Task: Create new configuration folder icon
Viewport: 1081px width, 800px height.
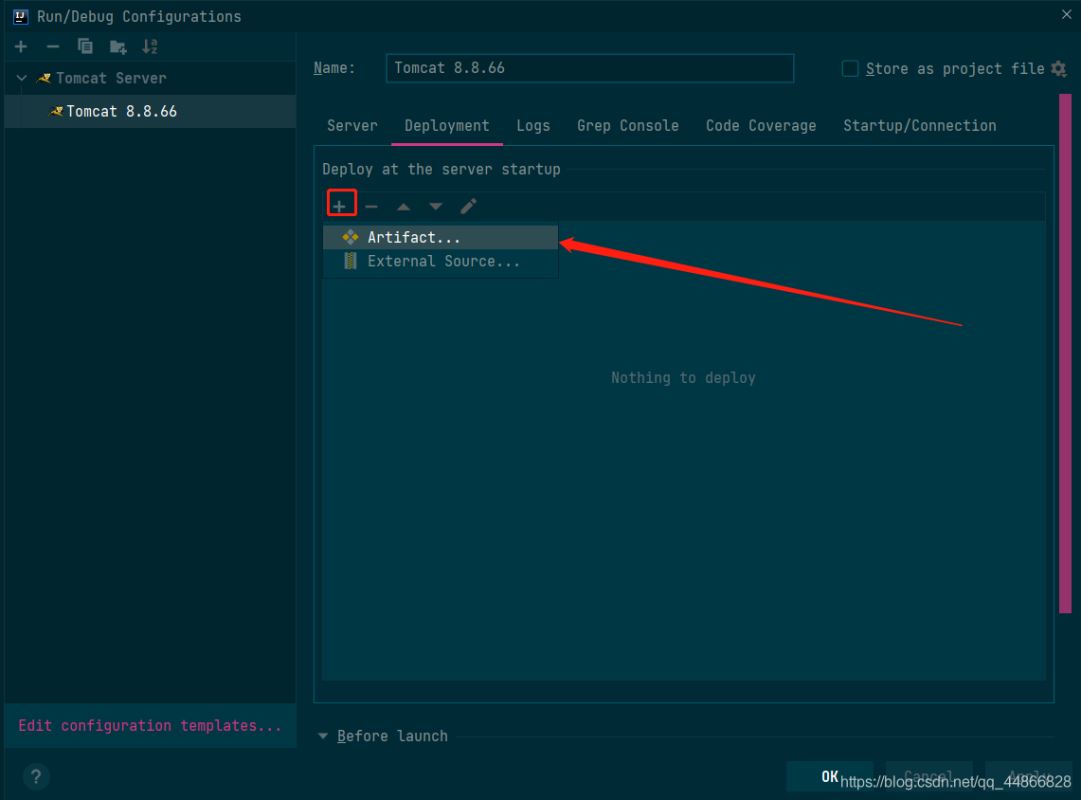Action: (118, 47)
